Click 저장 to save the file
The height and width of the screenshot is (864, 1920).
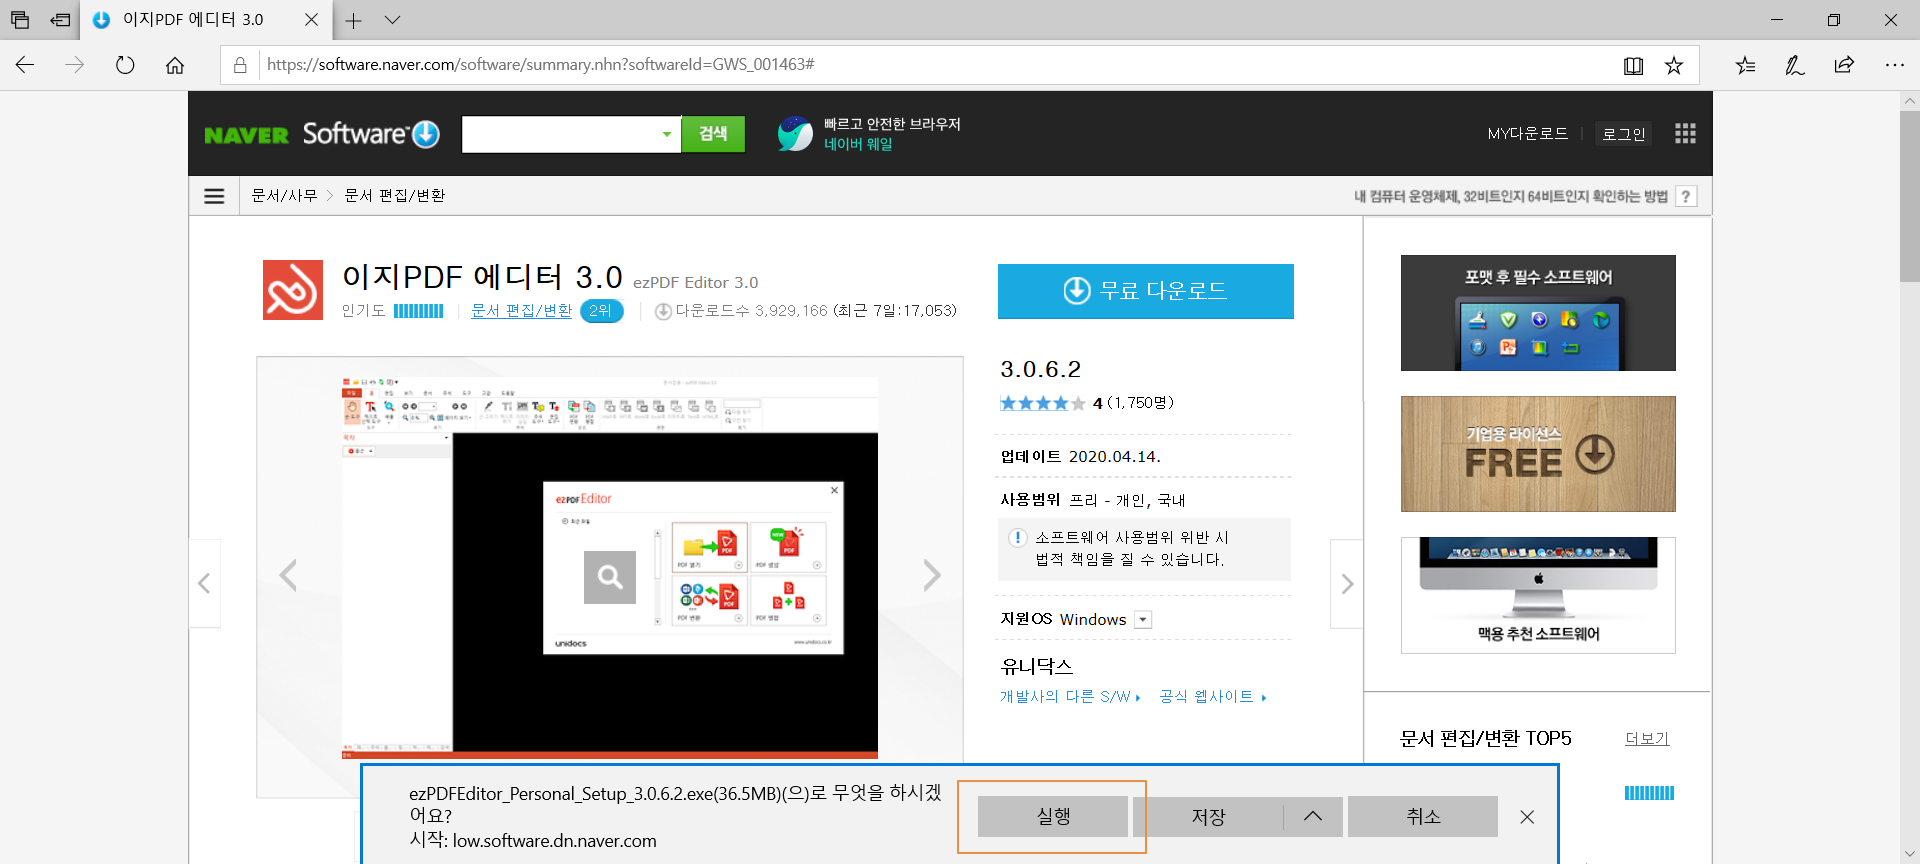(x=1208, y=817)
